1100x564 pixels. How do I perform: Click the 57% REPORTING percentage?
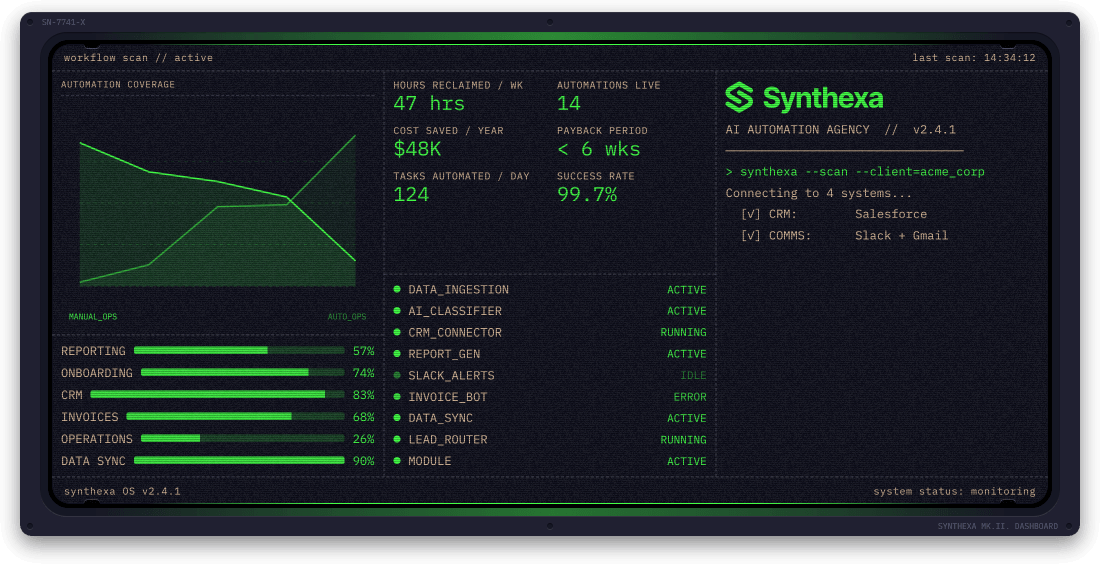coord(363,351)
